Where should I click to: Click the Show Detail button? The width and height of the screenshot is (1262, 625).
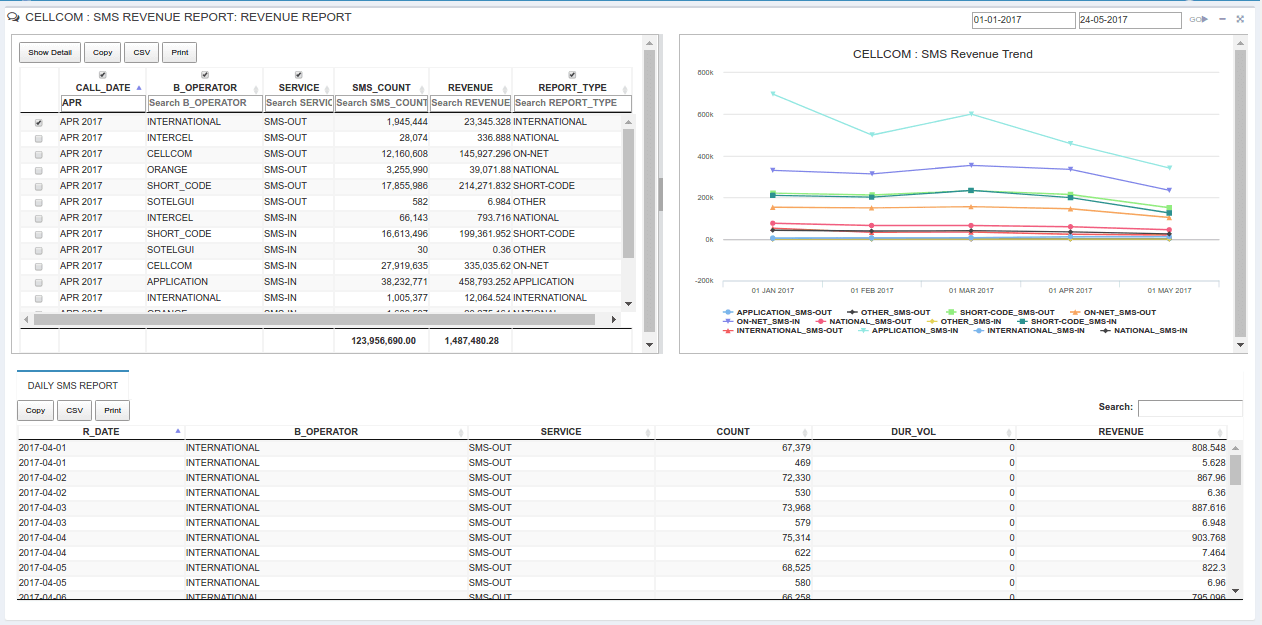[50, 52]
